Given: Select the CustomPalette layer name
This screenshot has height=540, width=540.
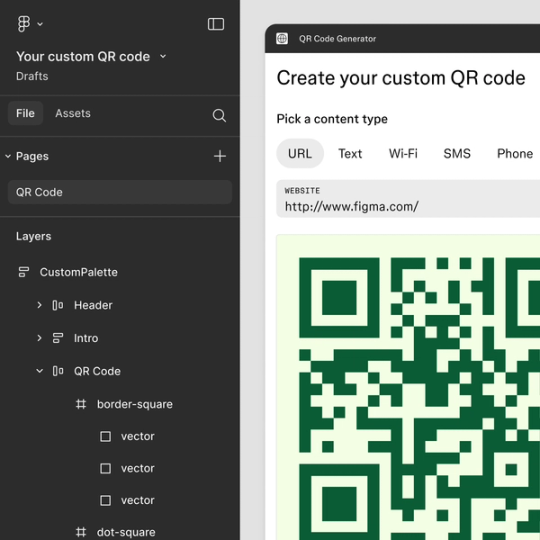Looking at the screenshot, I should click(x=79, y=272).
